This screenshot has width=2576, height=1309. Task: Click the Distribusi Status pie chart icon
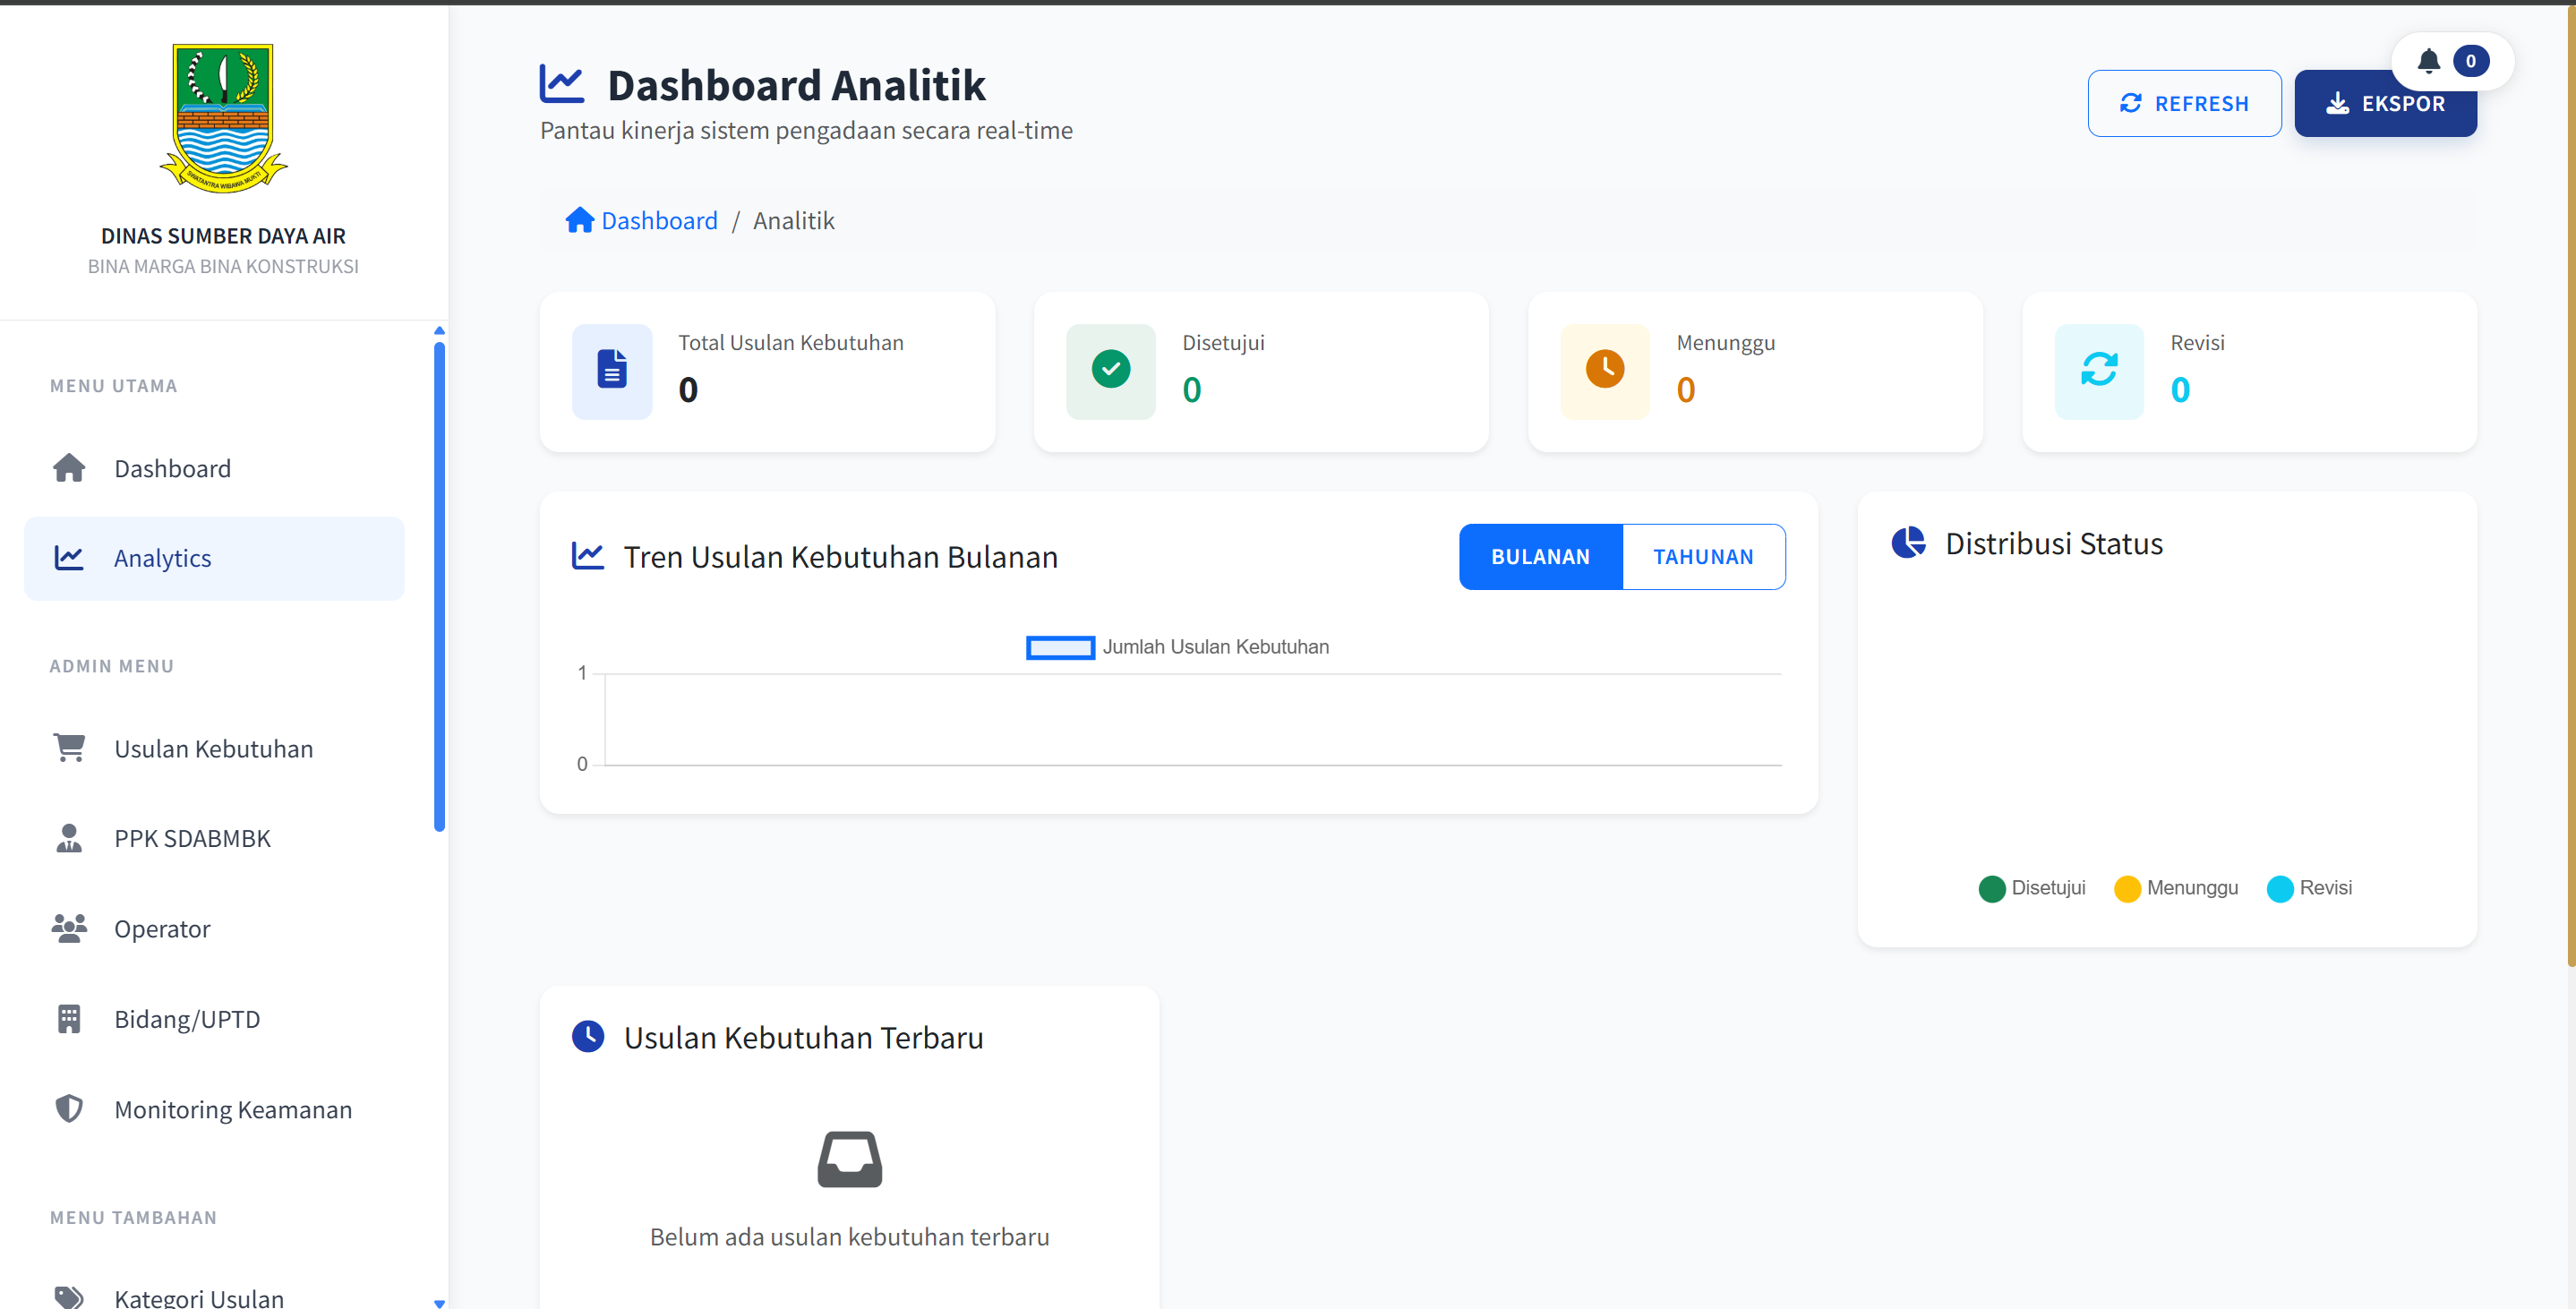(x=1907, y=543)
